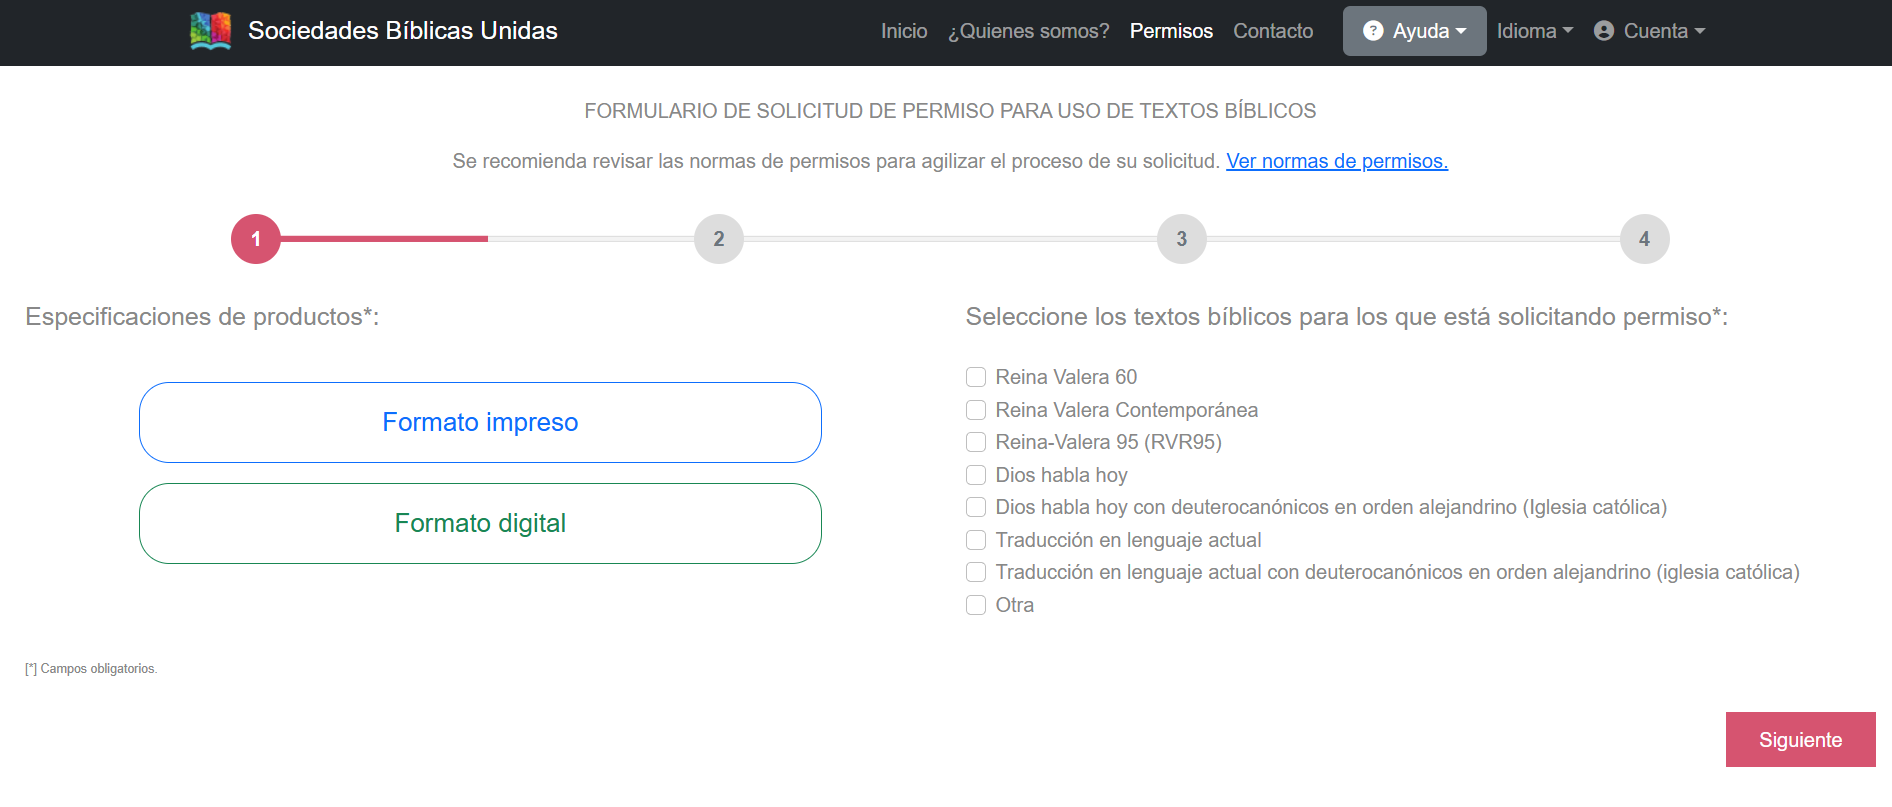The height and width of the screenshot is (807, 1892).
Task: Choose the Formato digital button
Action: pos(480,523)
